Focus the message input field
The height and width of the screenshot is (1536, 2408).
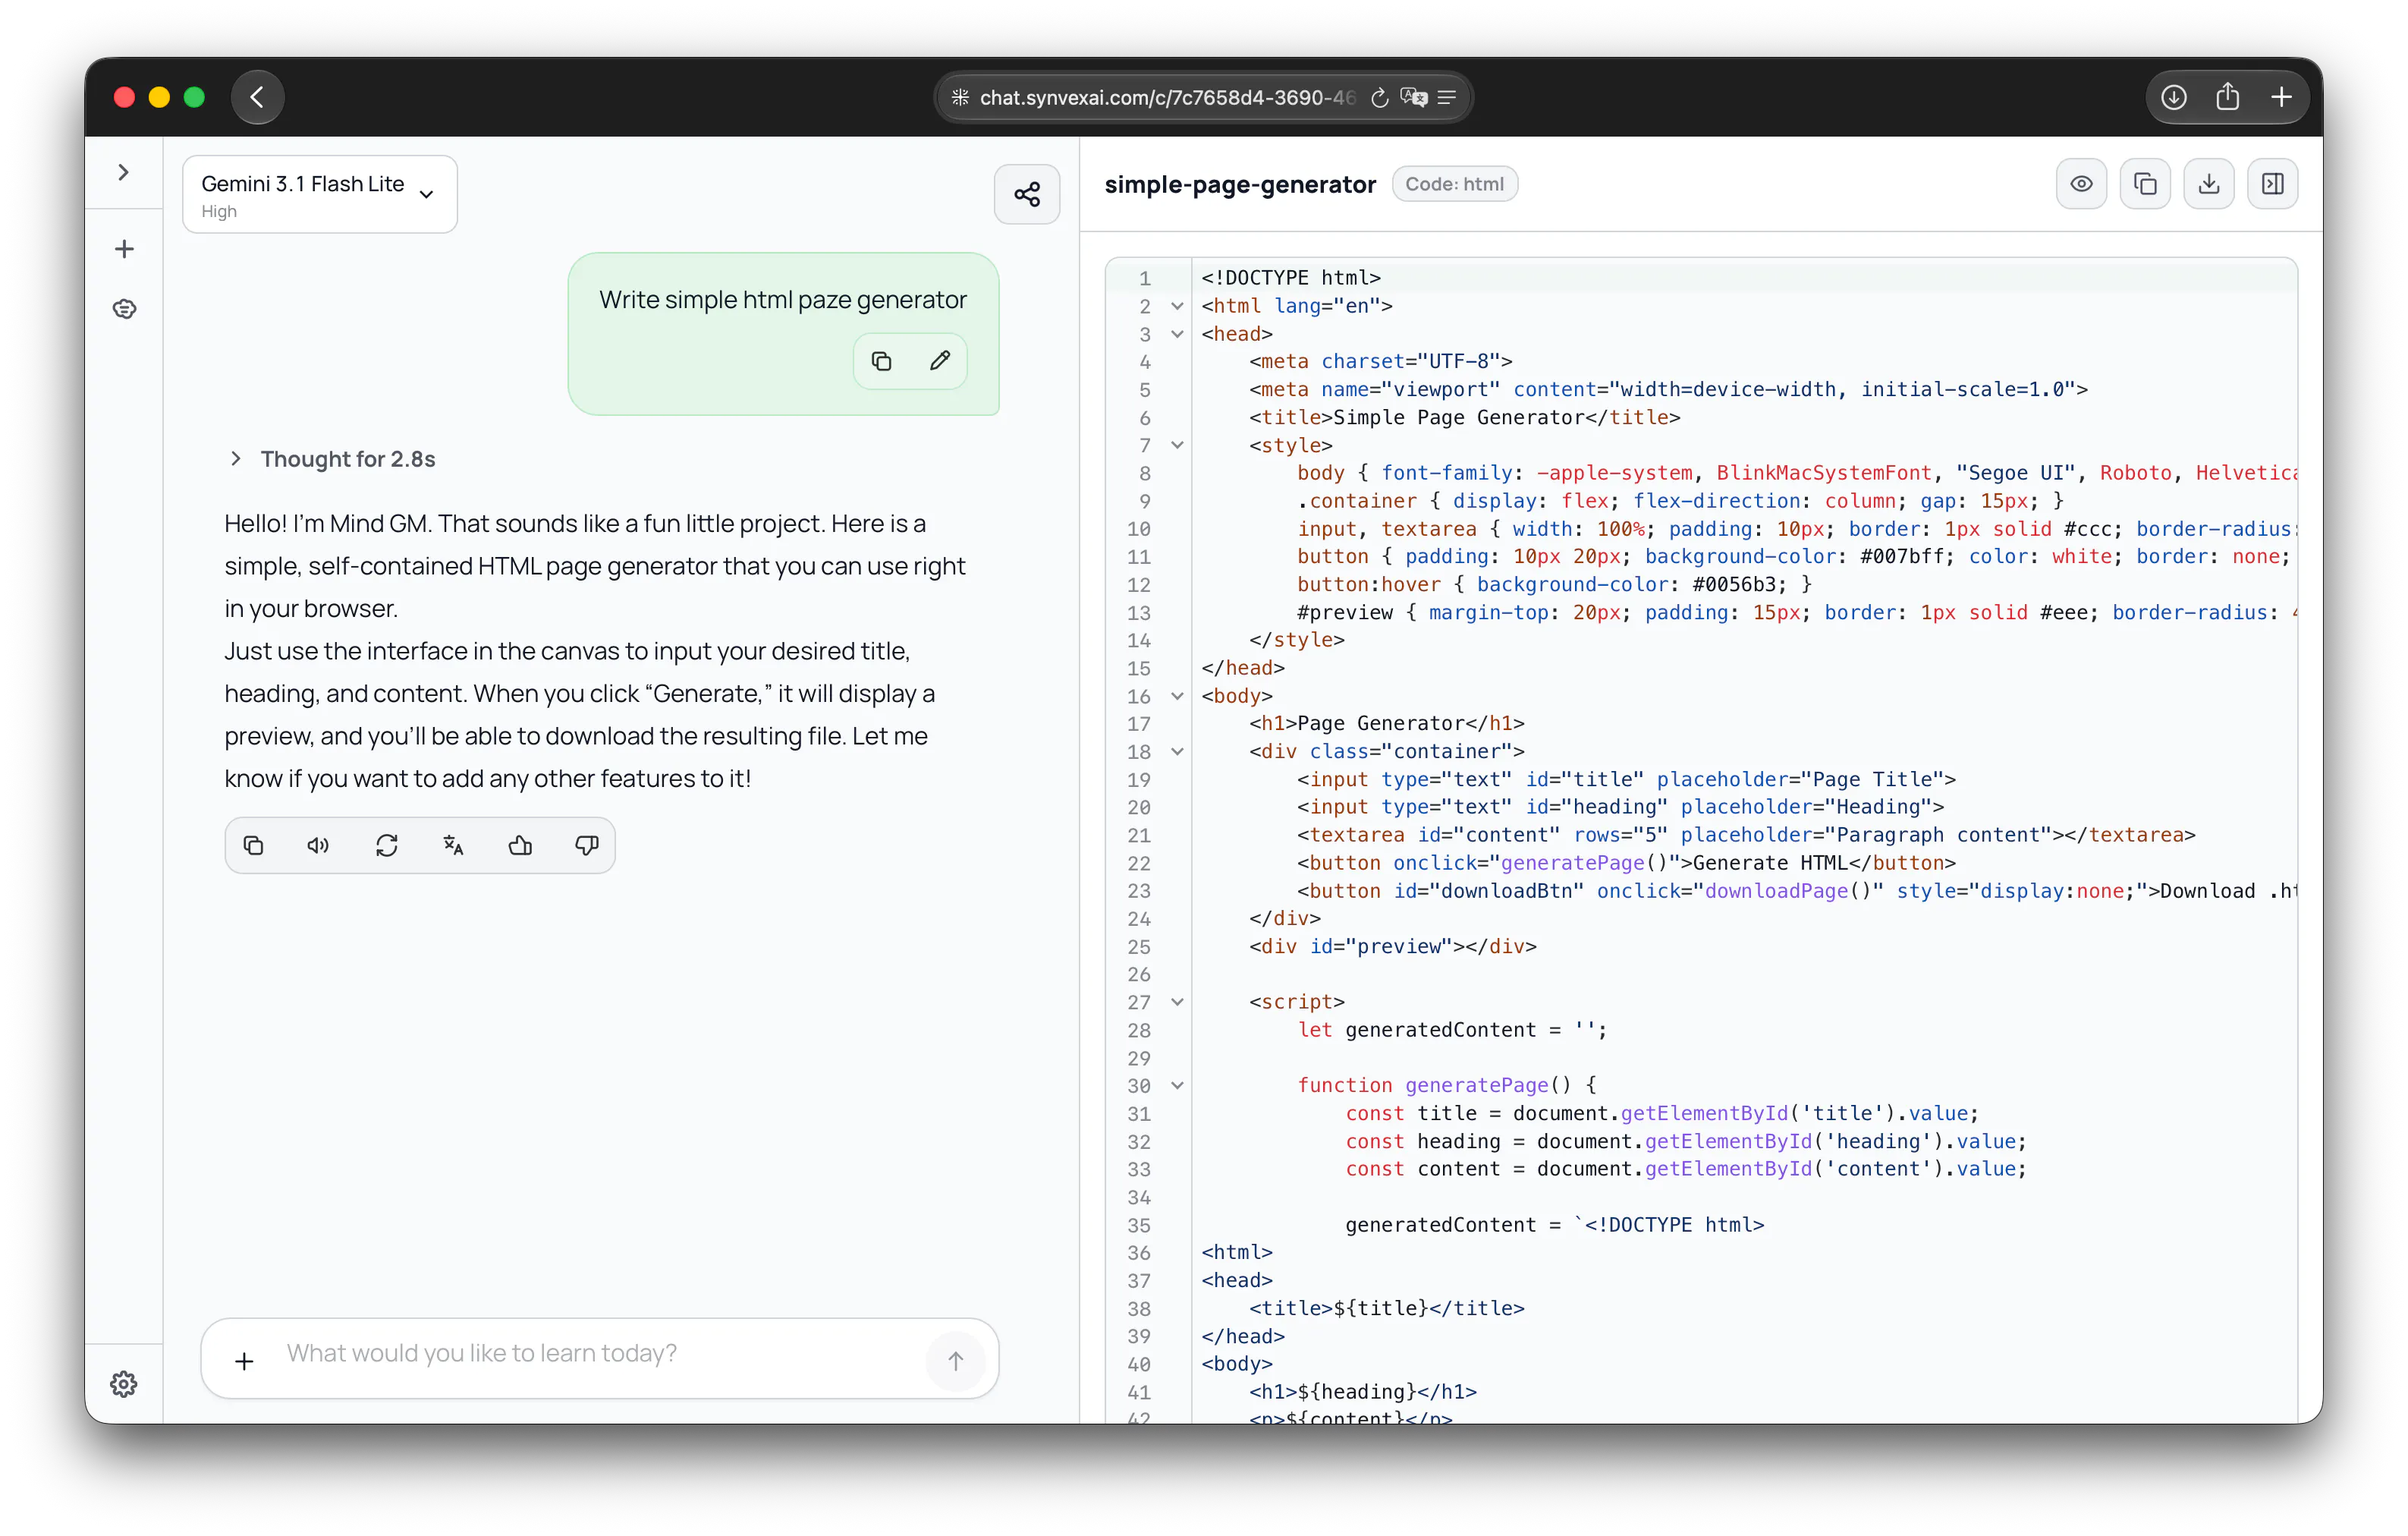(600, 1353)
